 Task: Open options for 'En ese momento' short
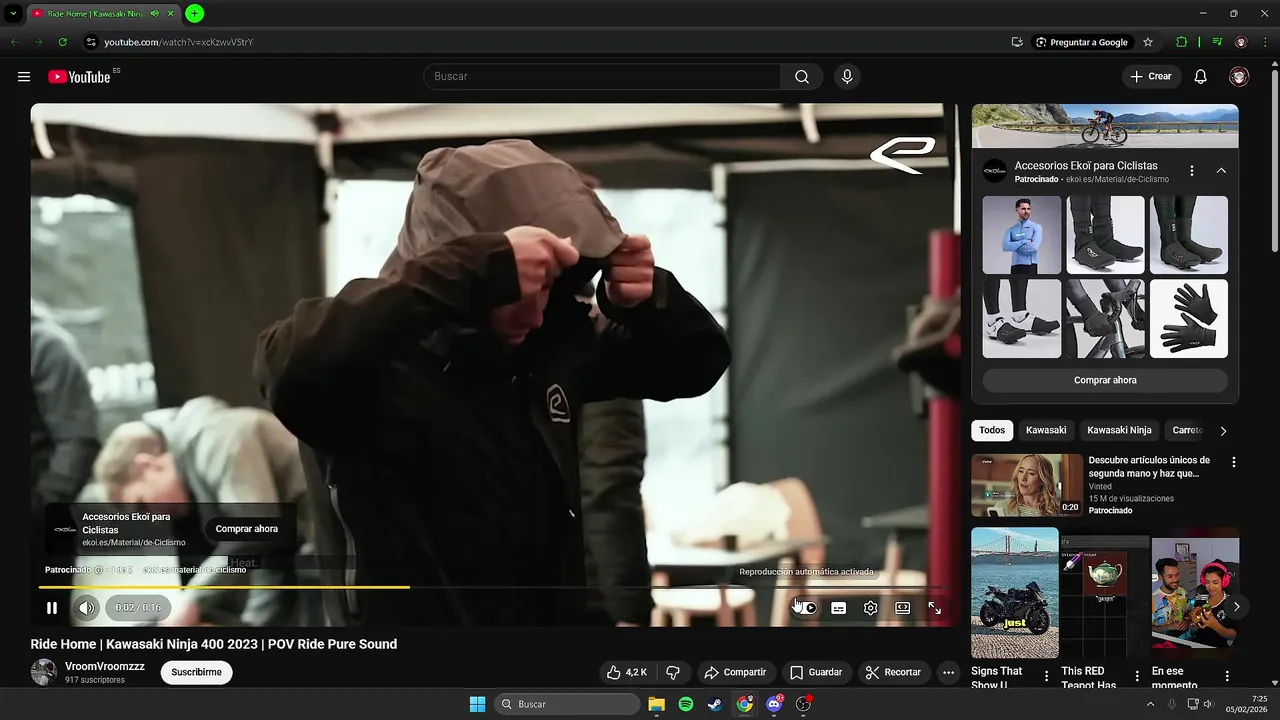[x=1227, y=677]
